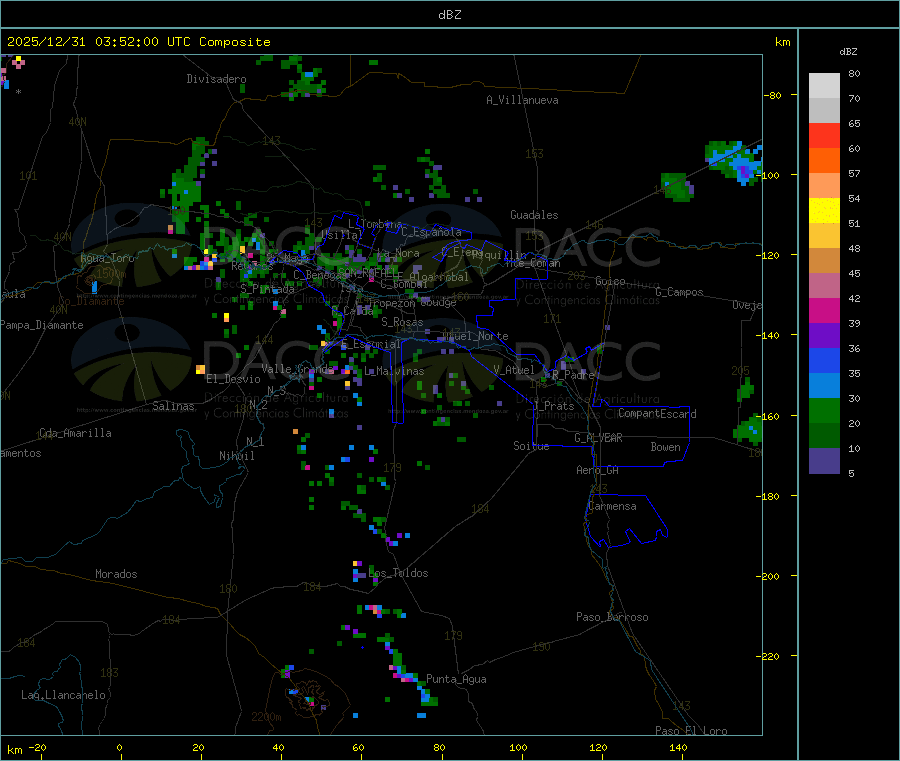Pick the purple 36-39 dBZ legend swatch
Viewport: 900px width, 761px height.
[x=824, y=336]
